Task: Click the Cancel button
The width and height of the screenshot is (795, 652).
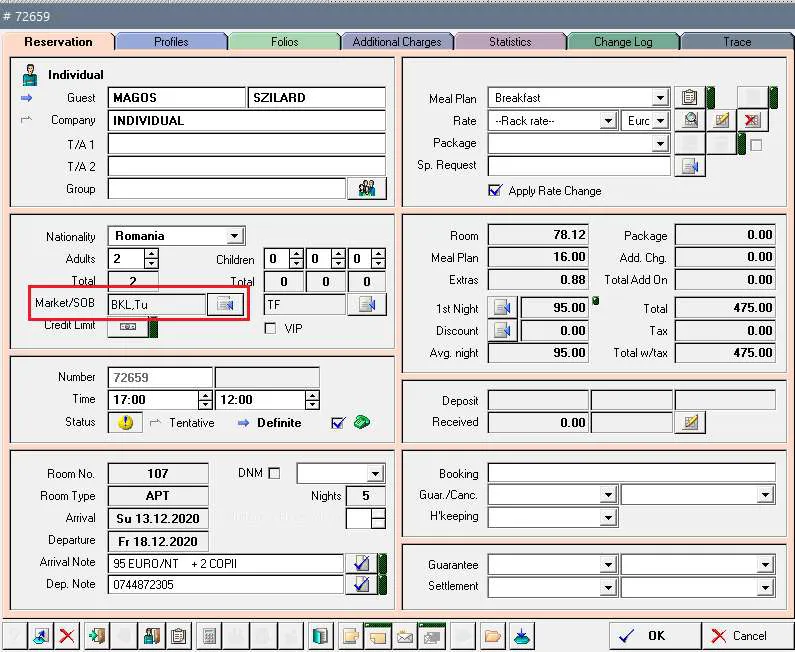Action: coord(747,635)
